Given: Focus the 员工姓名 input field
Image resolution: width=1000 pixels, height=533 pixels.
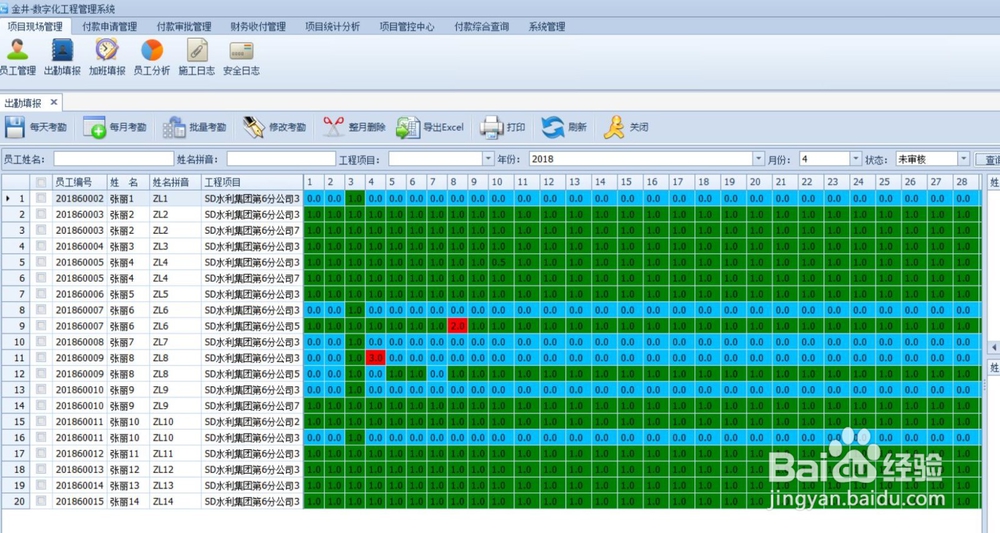Looking at the screenshot, I should 113,159.
